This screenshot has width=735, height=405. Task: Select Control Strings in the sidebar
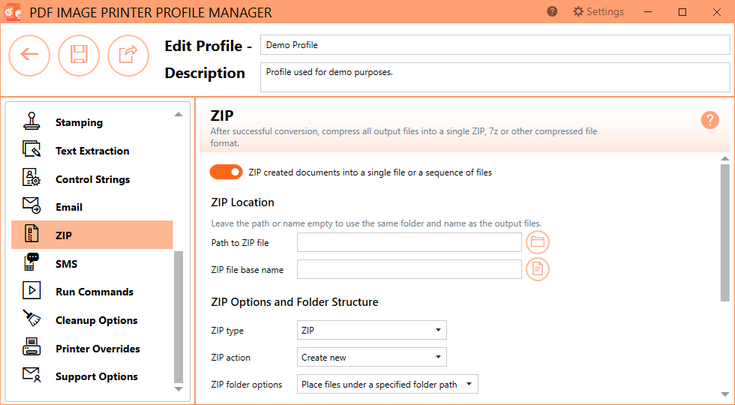coord(92,179)
